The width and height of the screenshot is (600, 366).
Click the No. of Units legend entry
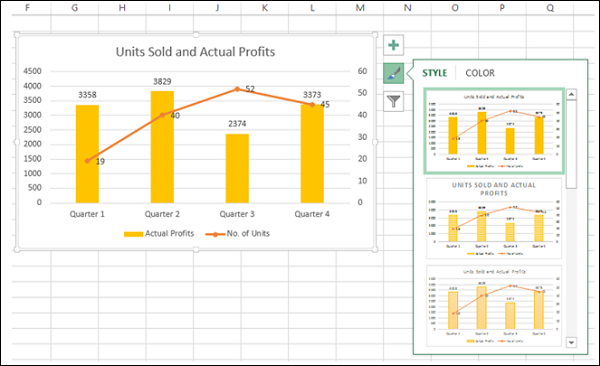point(238,234)
